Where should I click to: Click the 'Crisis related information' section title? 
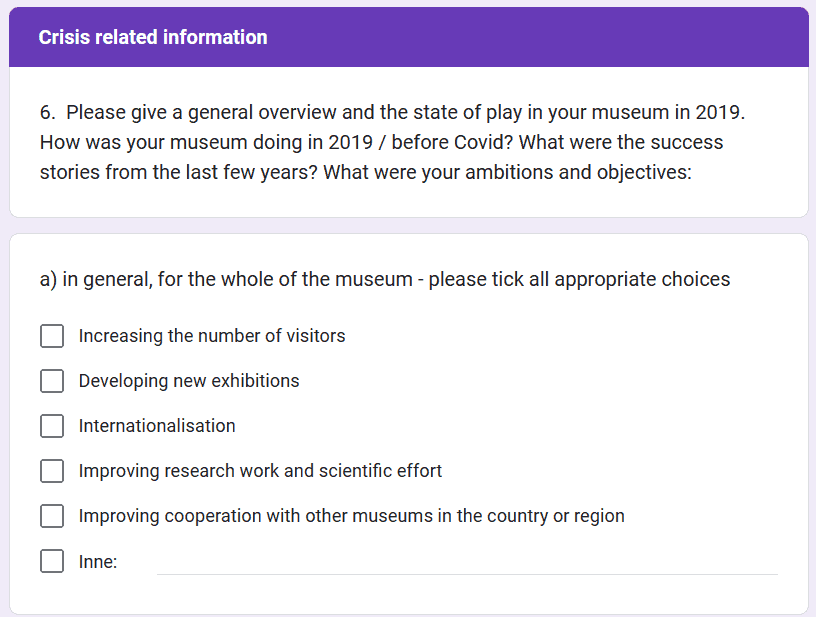click(153, 37)
